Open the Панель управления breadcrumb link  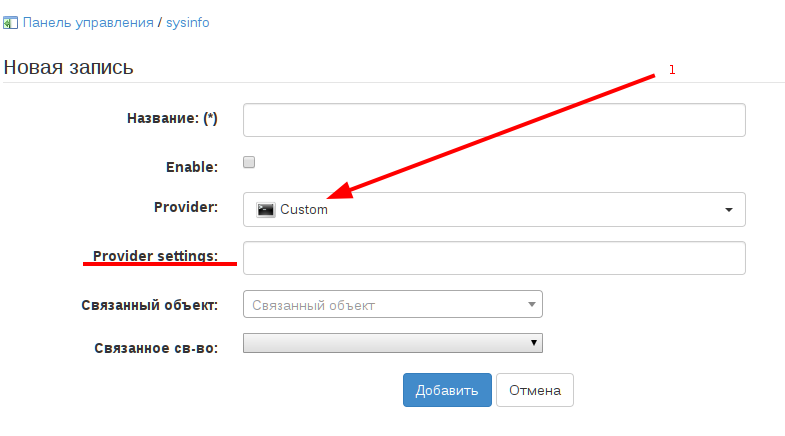[88, 21]
